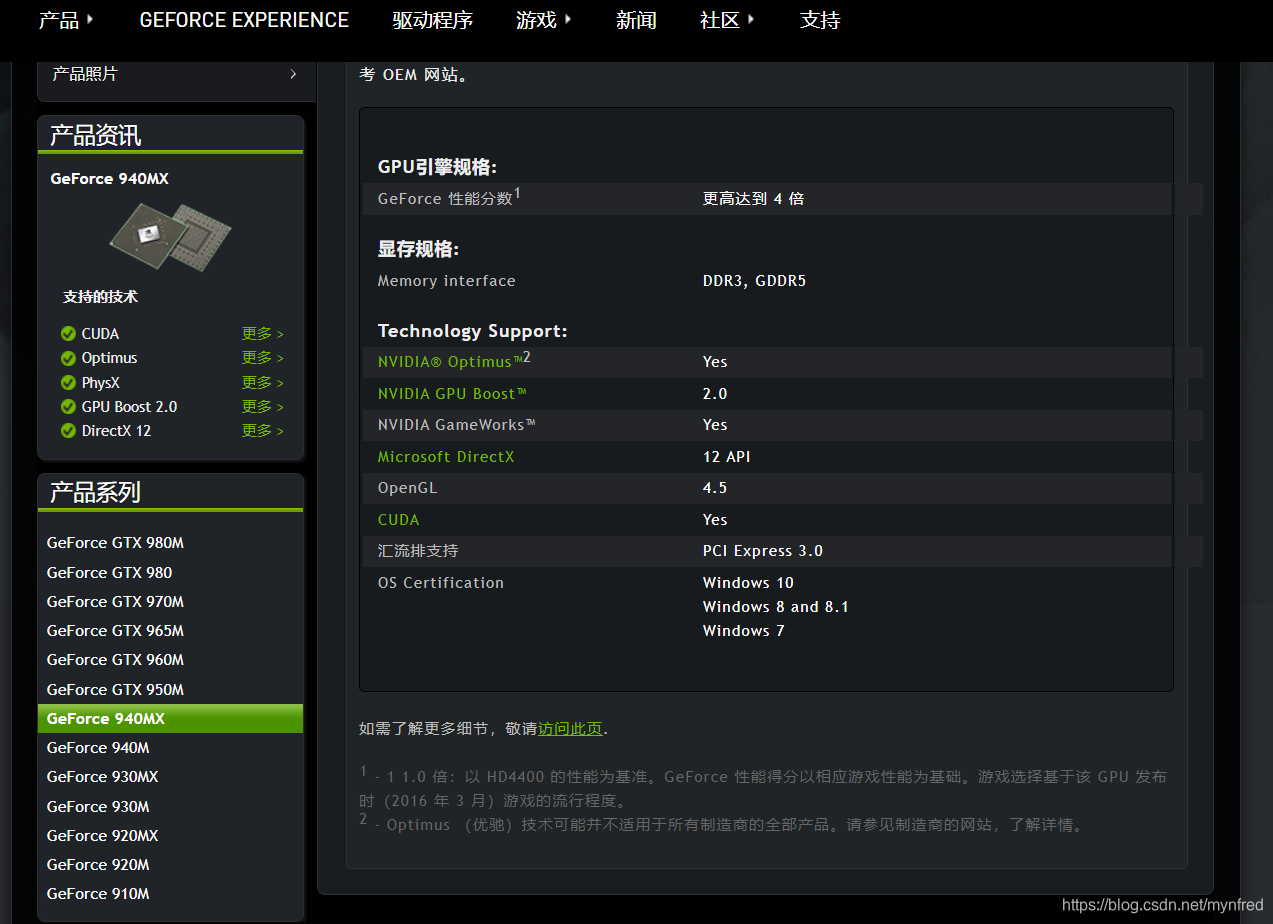The image size is (1273, 924).
Task: Open the Microsoft DirectX link
Action: coord(446,457)
